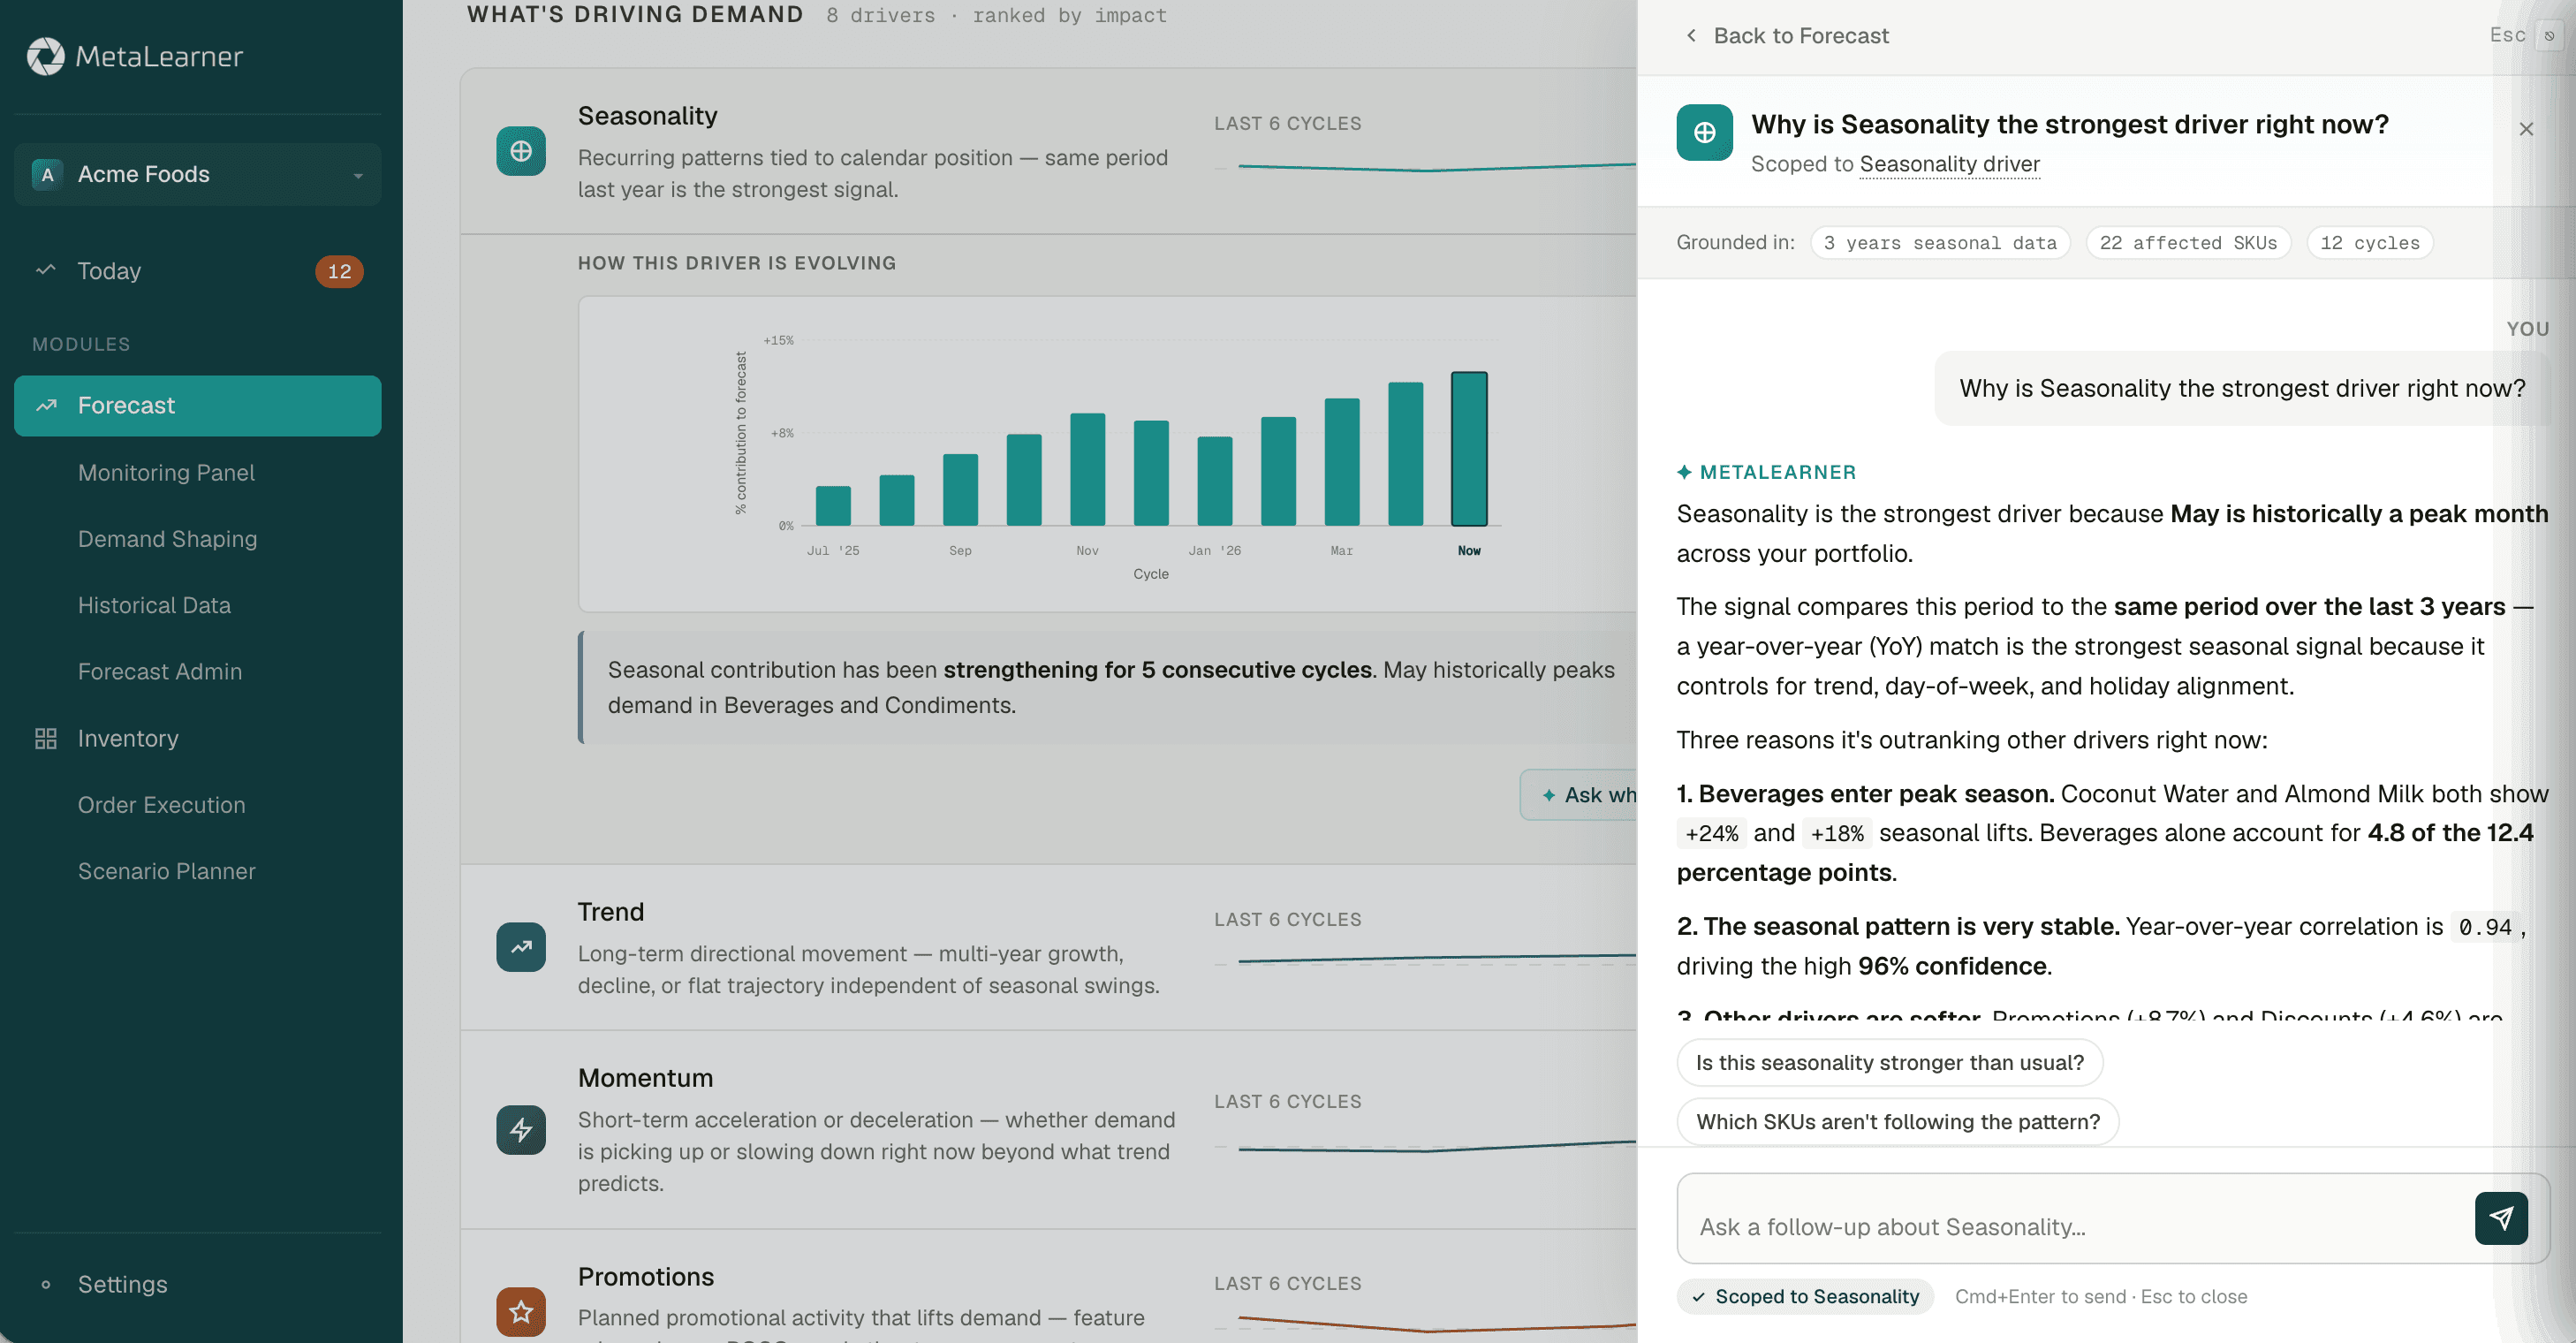Open Historical Data page
Screen dimensions: 2576x1343
coord(154,605)
